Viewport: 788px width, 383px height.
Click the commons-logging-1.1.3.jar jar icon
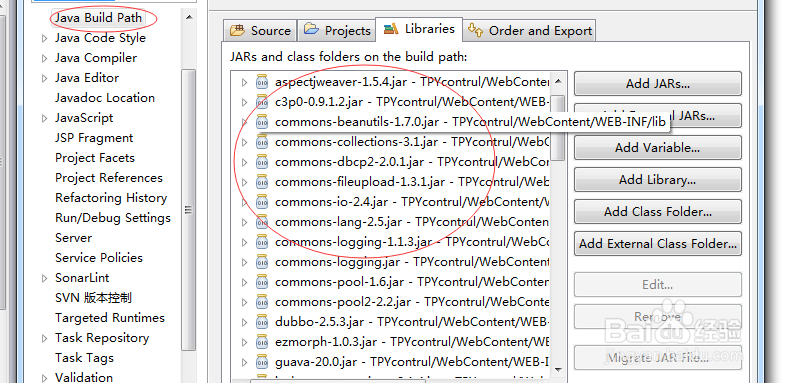tap(262, 242)
